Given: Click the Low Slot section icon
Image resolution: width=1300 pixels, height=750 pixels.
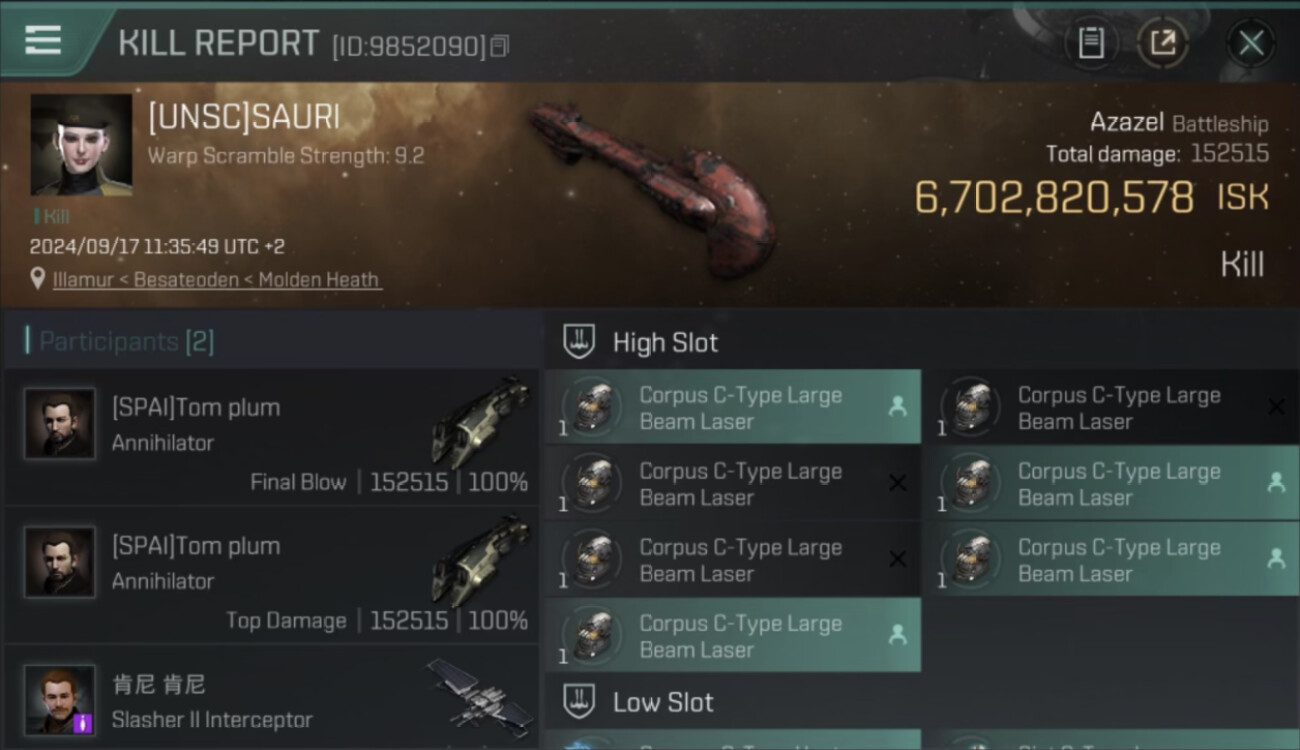Looking at the screenshot, I should pos(579,702).
